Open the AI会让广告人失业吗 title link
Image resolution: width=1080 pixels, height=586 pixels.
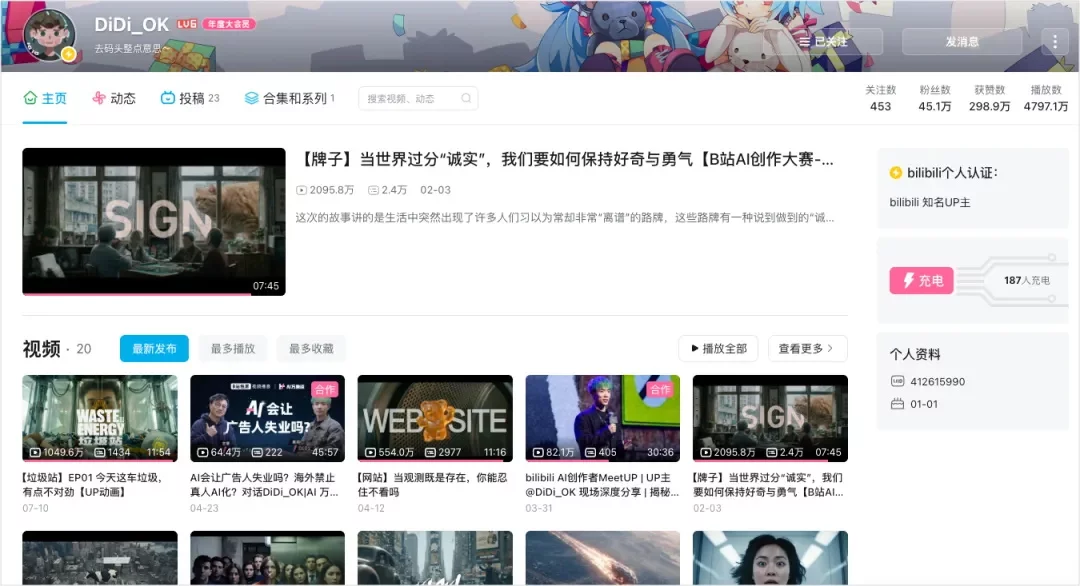264,485
